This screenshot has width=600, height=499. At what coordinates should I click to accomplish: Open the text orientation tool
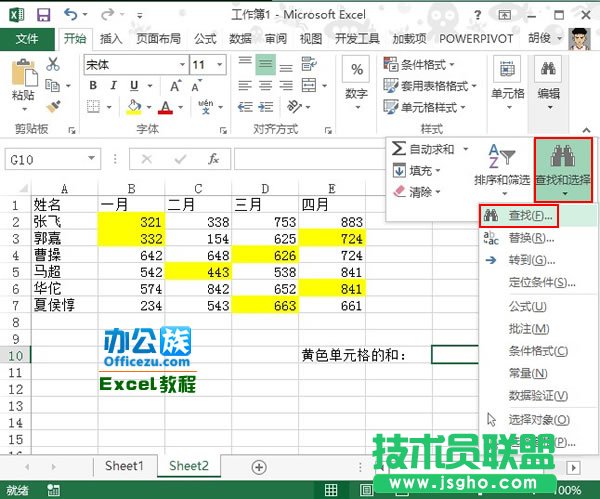[295, 107]
